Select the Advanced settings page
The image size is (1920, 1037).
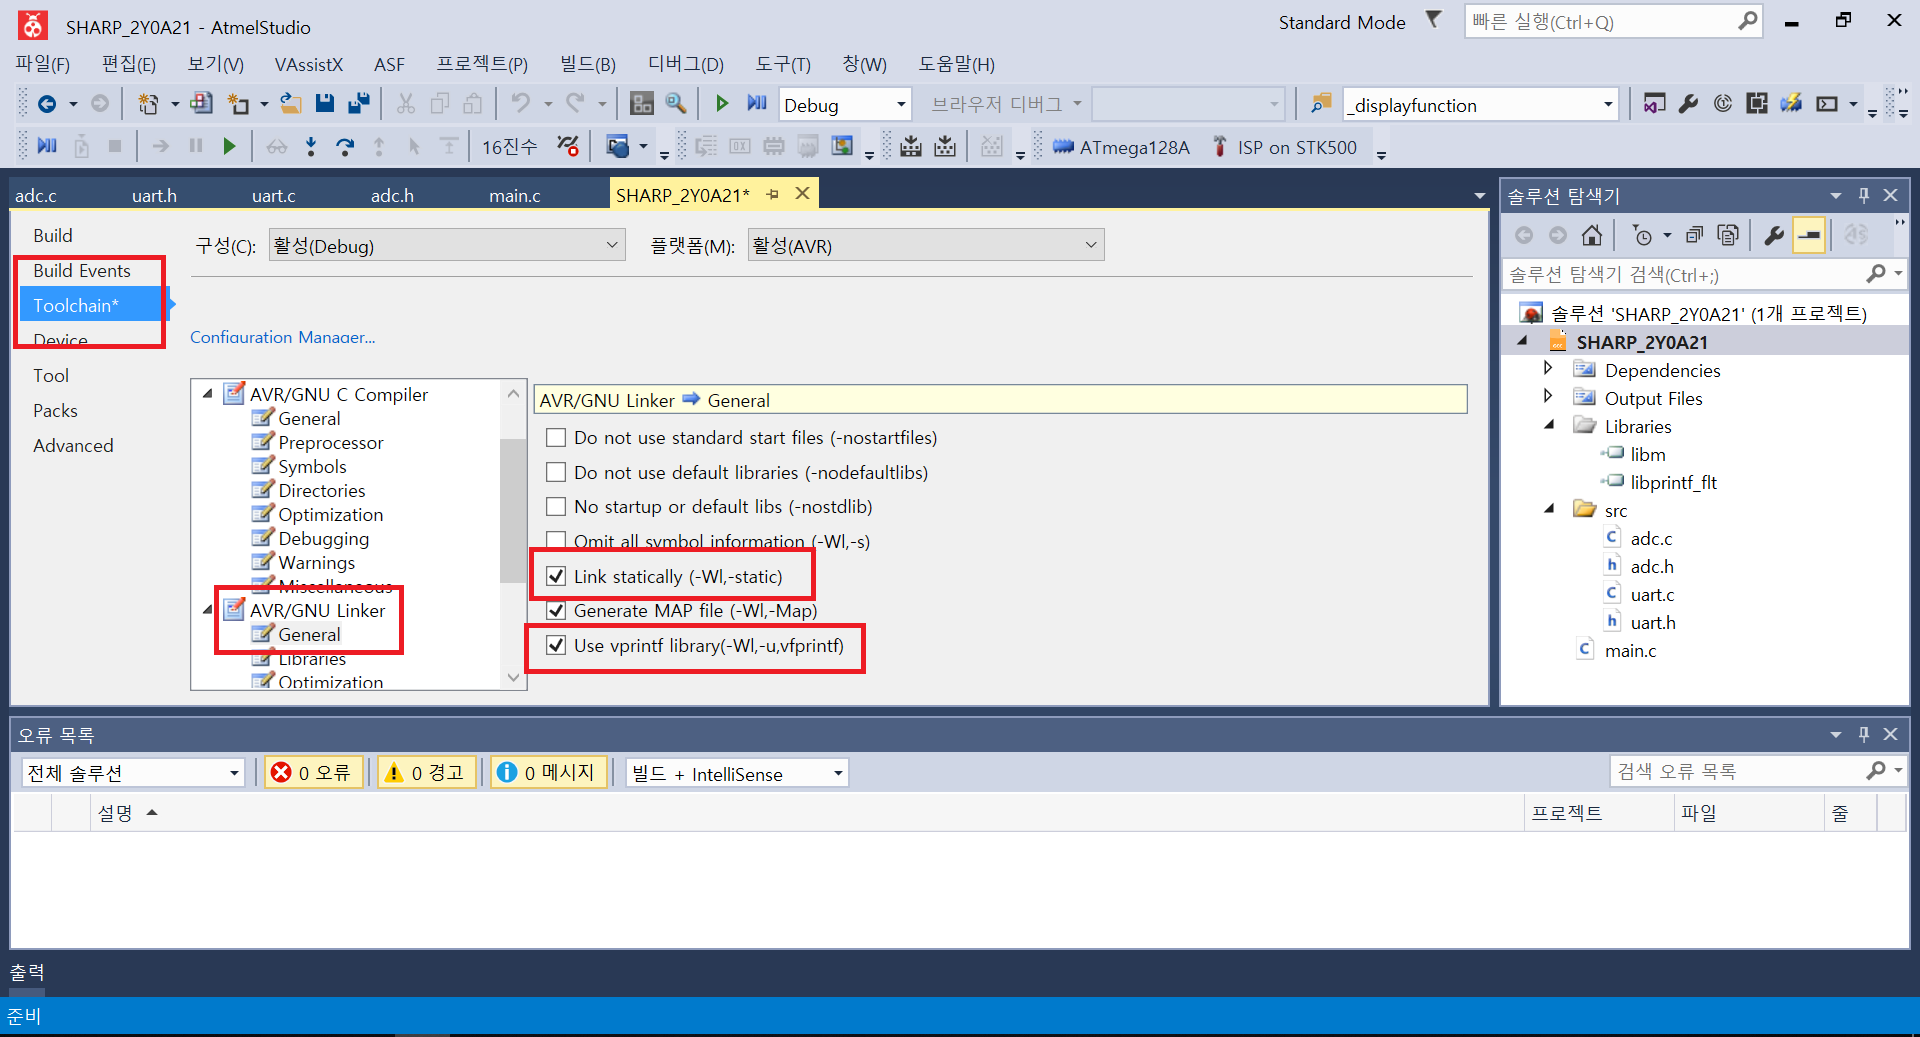73,445
